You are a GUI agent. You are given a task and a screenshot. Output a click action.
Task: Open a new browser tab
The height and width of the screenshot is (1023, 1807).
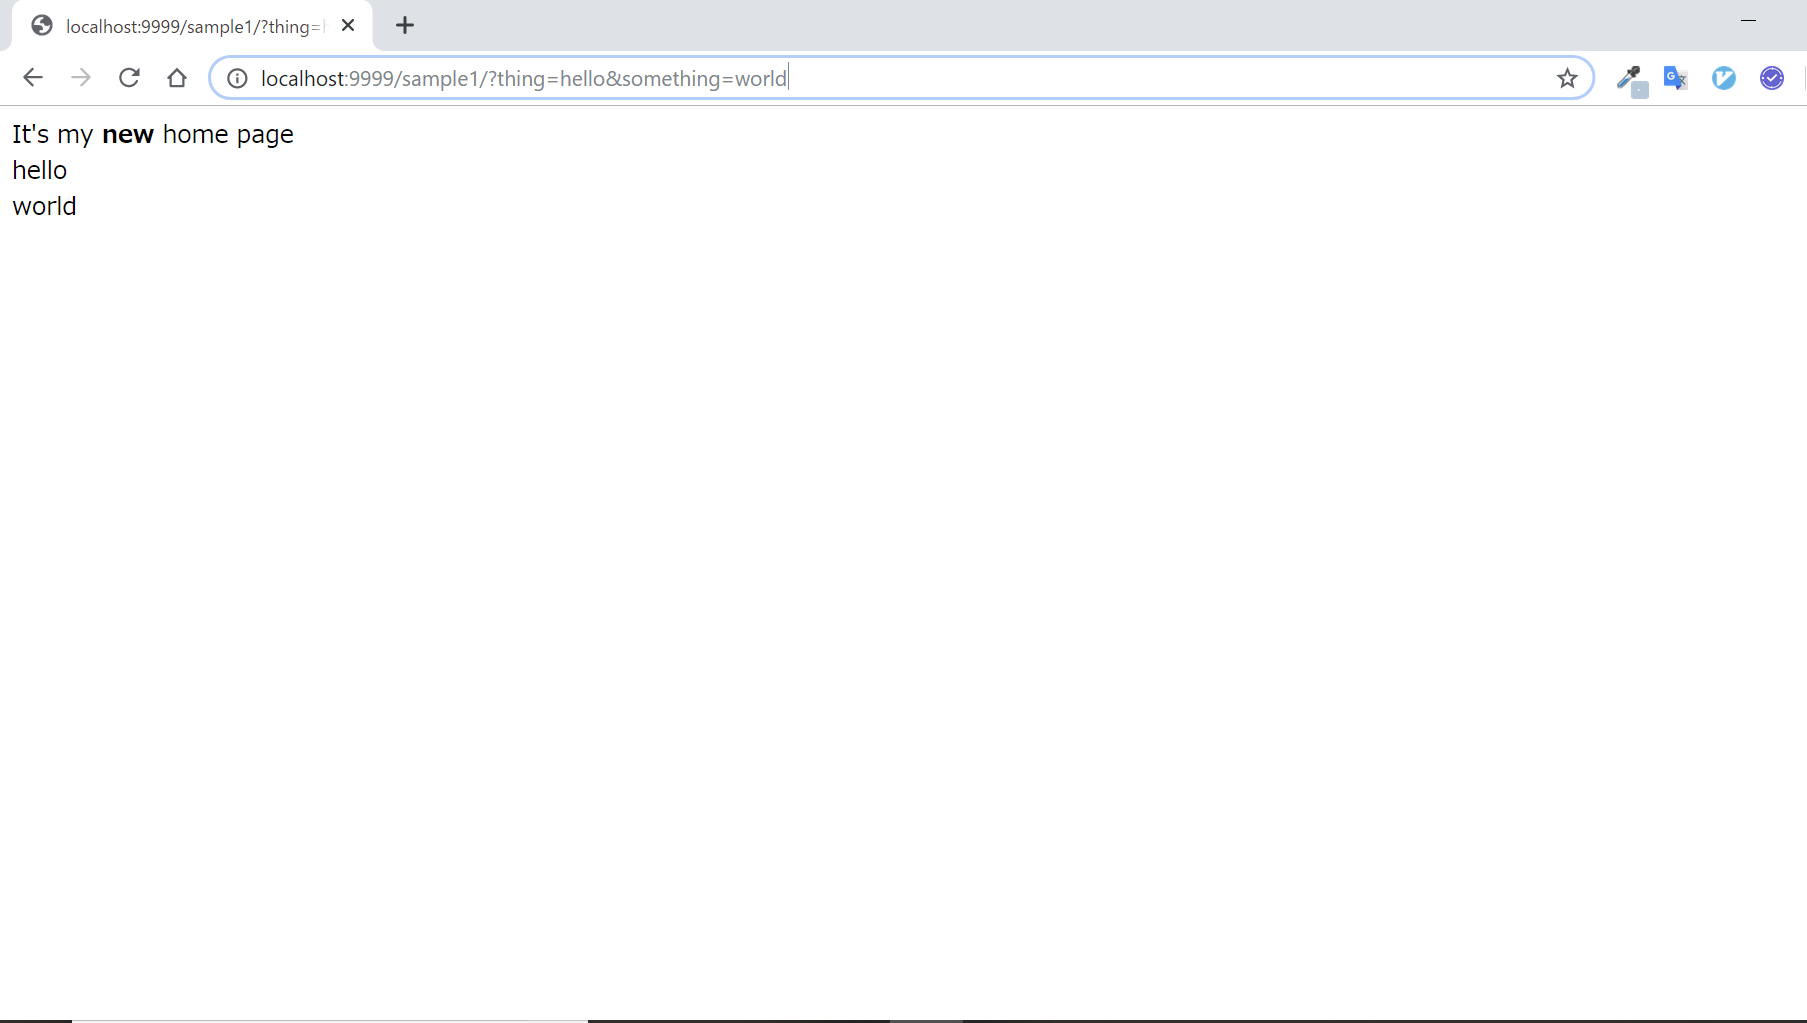click(x=405, y=25)
